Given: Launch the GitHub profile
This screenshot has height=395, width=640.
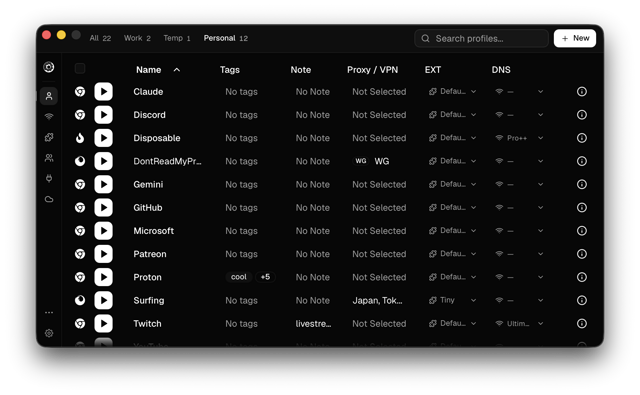Looking at the screenshot, I should click(x=104, y=208).
